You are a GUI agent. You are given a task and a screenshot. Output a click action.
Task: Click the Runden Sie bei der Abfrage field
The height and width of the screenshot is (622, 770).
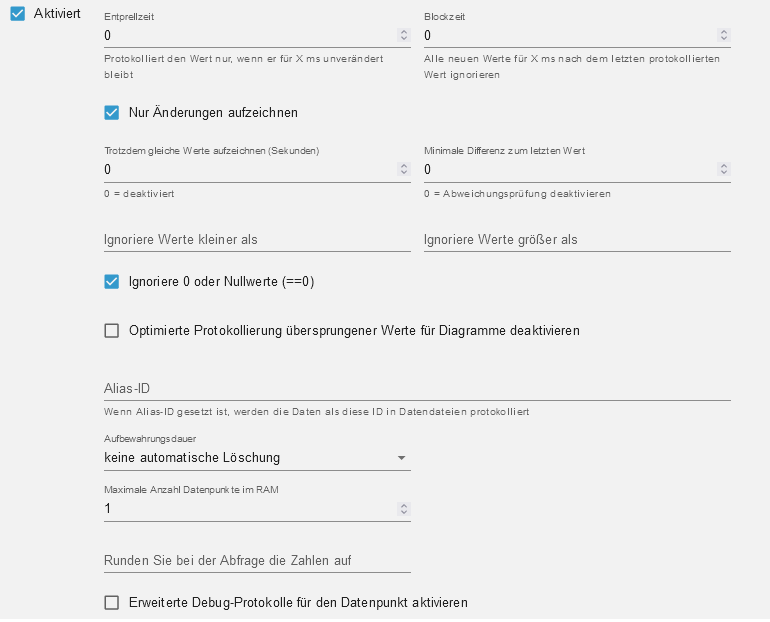[x=257, y=561]
